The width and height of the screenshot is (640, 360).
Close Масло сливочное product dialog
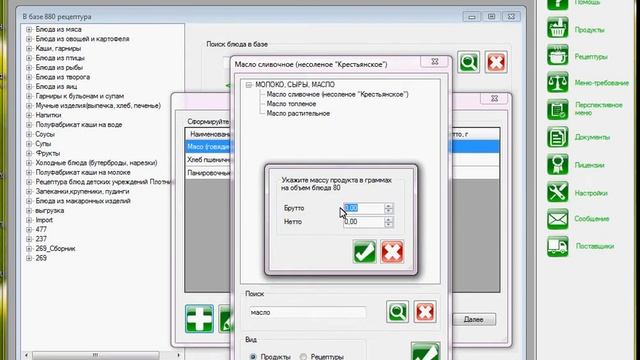click(x=435, y=62)
